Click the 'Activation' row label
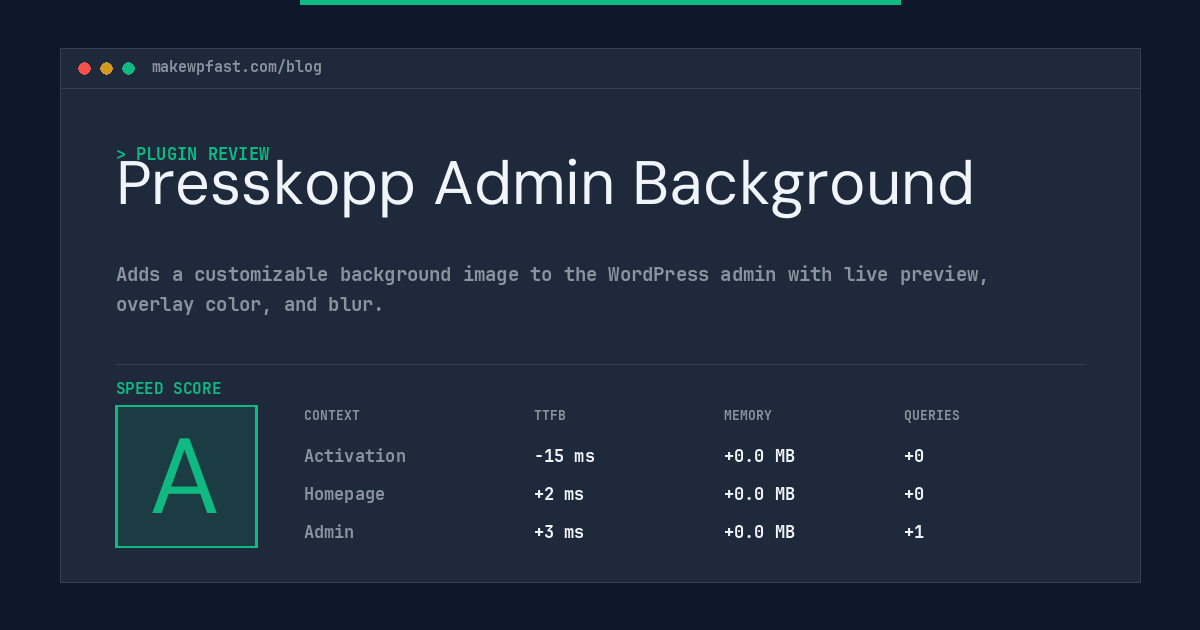Screen dimensions: 1200x630 (x=355, y=456)
